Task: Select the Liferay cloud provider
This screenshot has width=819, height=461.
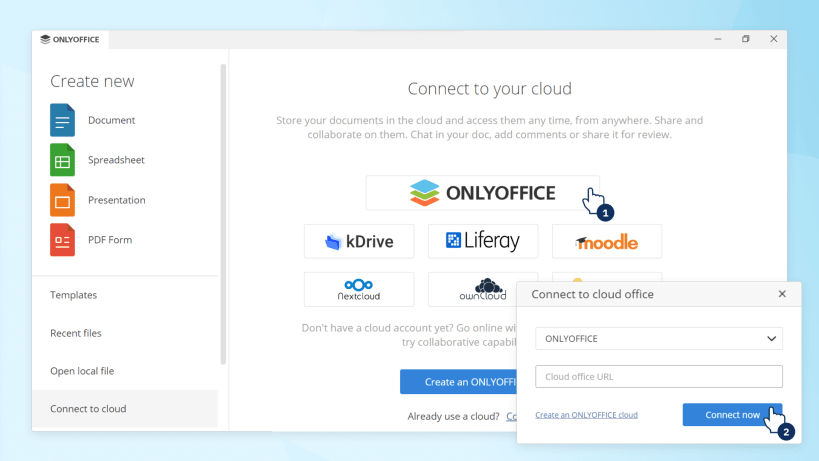Action: [483, 241]
